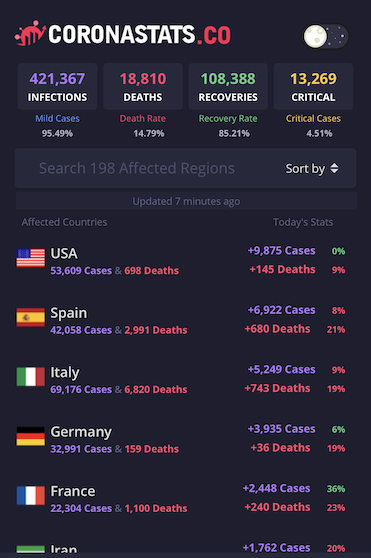The height and width of the screenshot is (558, 371).
Task: Click the Updated 7 minutes ago bar
Action: pyautogui.click(x=186, y=201)
